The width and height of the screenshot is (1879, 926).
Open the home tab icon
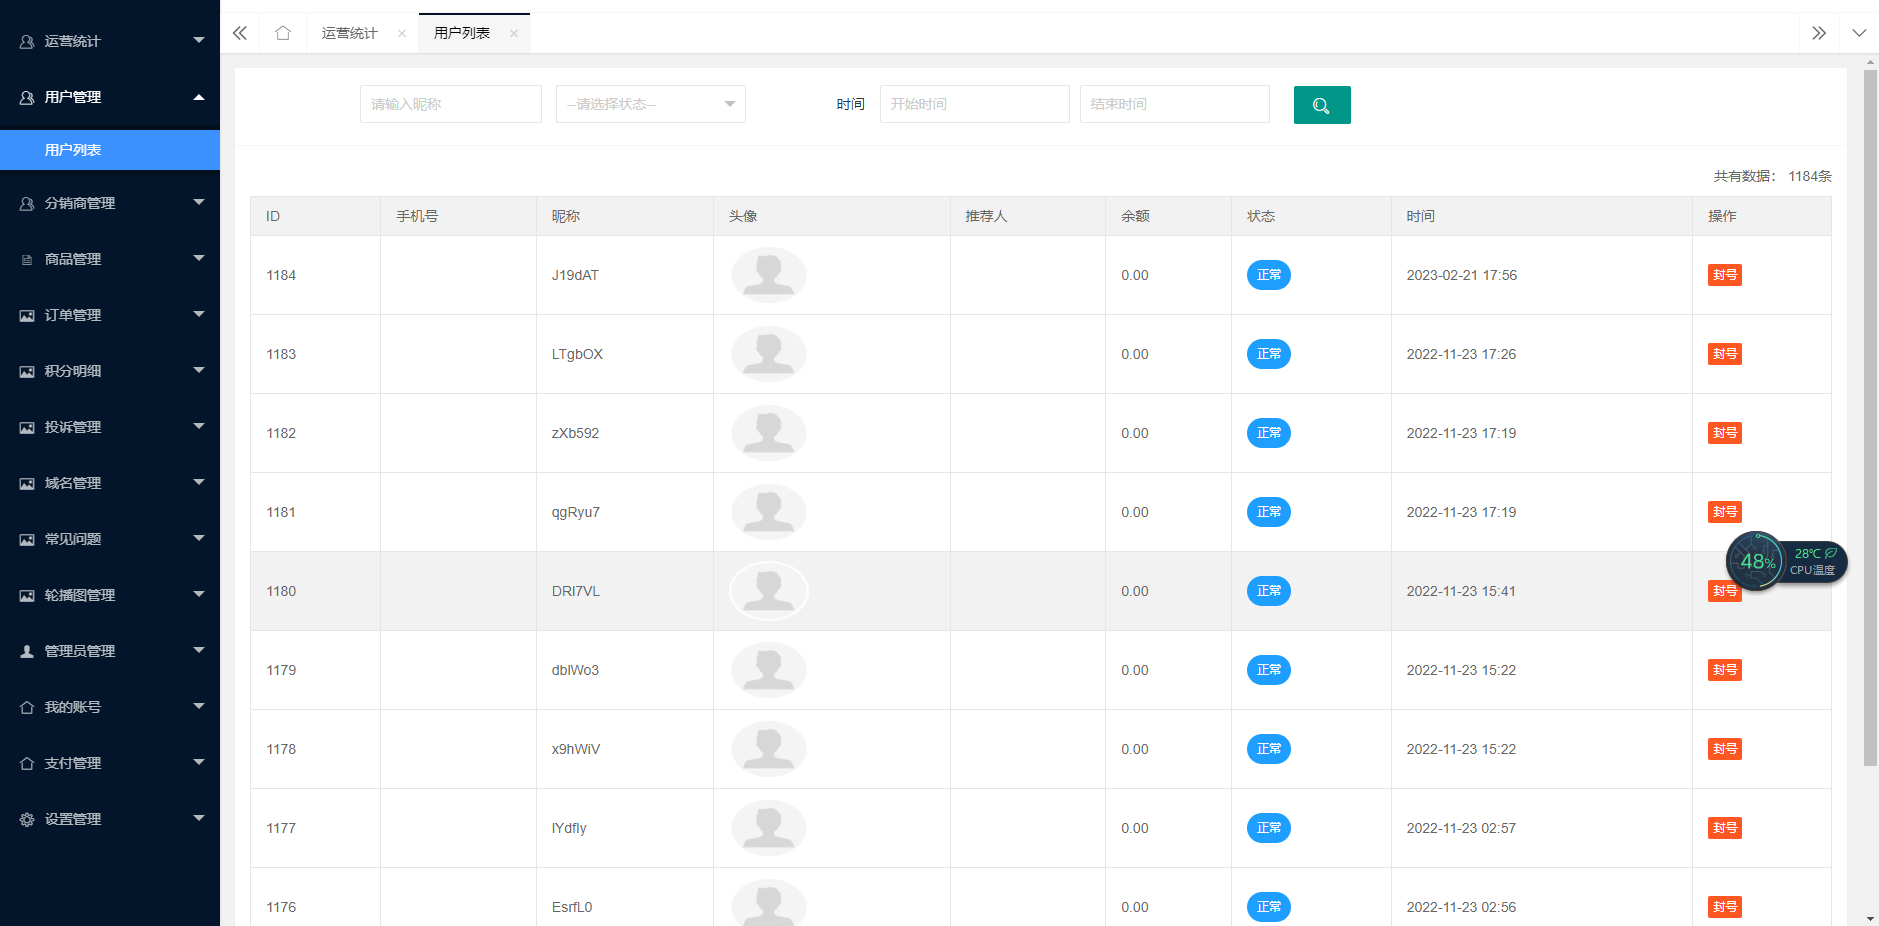coord(283,33)
